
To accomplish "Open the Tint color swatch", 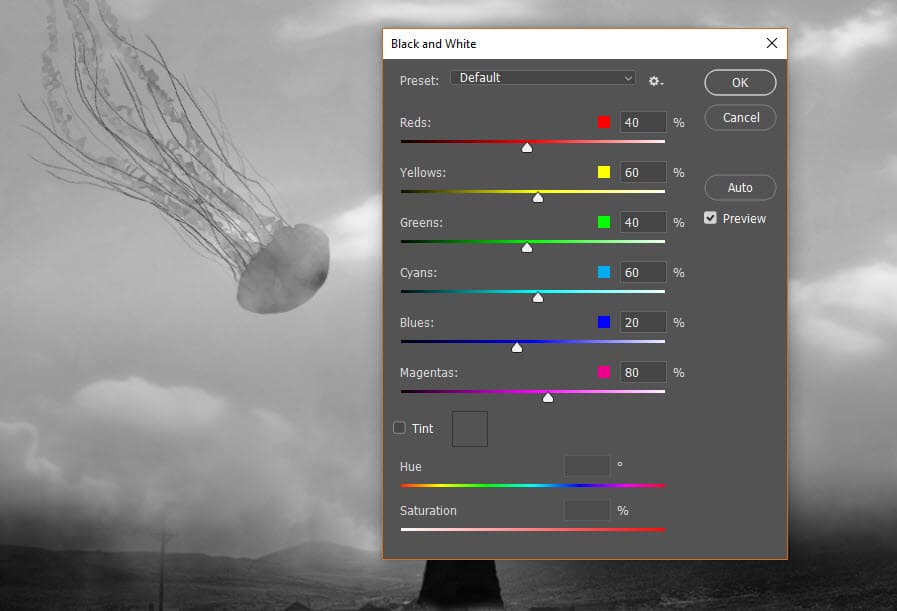I will pyautogui.click(x=470, y=429).
